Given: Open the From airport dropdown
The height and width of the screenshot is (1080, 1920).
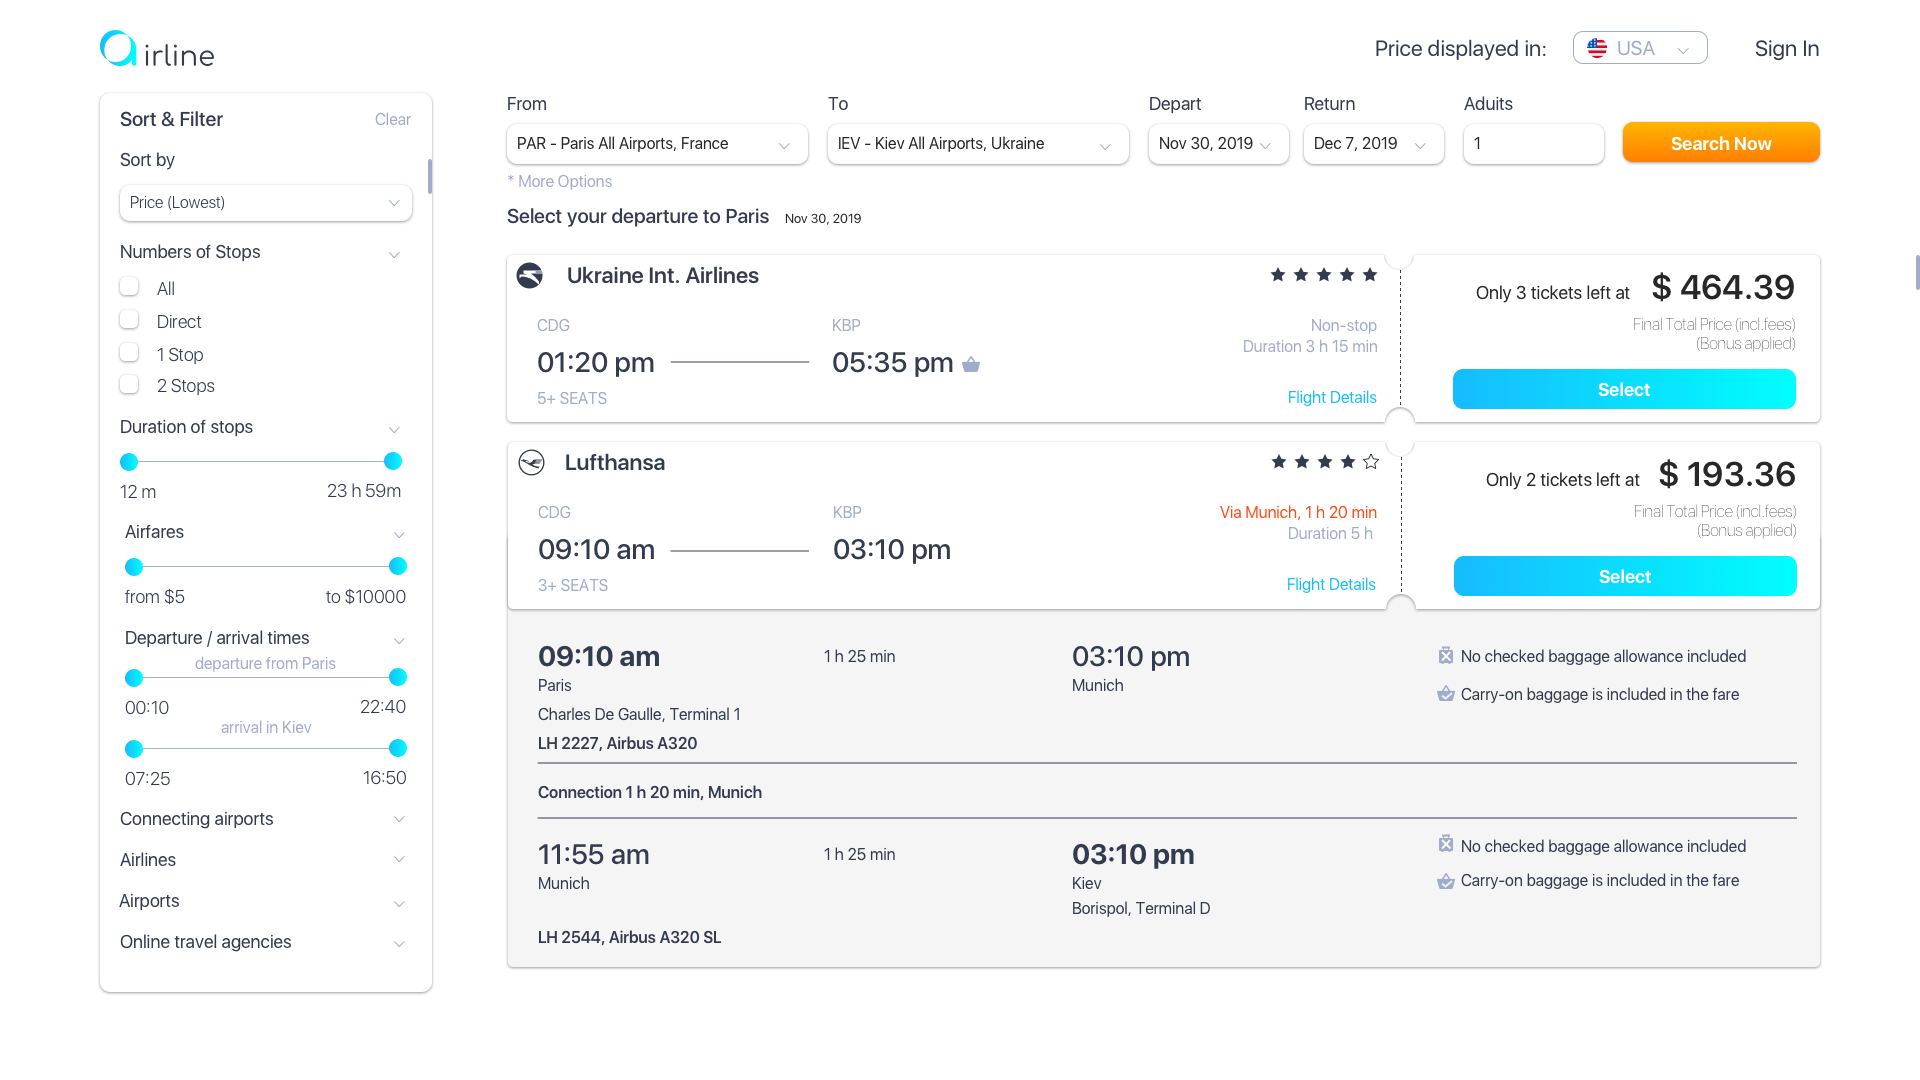Looking at the screenshot, I should click(657, 144).
